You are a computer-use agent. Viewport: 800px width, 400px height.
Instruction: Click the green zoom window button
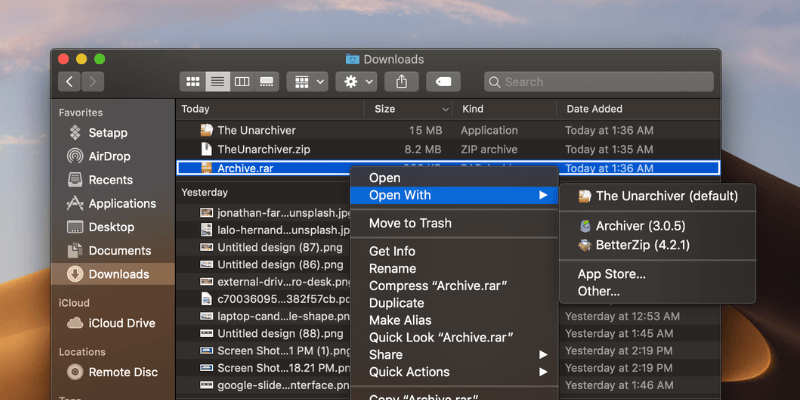(99, 59)
